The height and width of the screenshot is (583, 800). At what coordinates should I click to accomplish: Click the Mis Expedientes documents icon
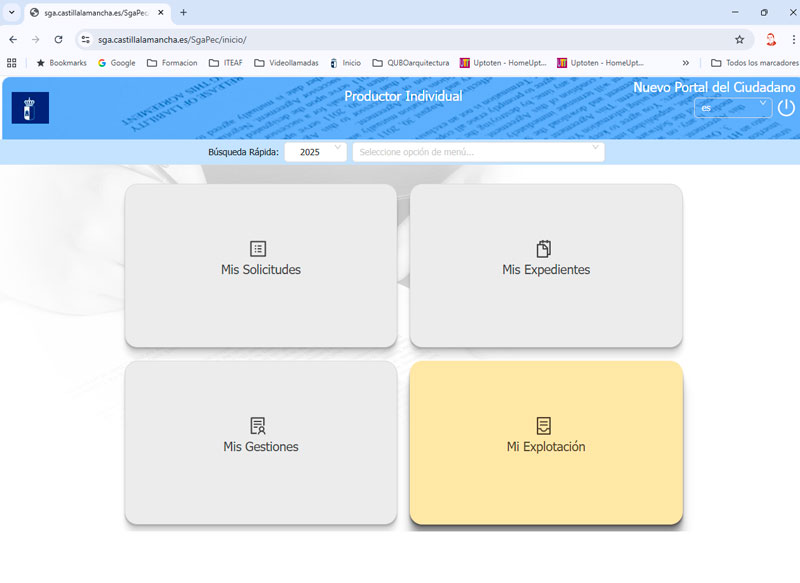[x=544, y=249]
